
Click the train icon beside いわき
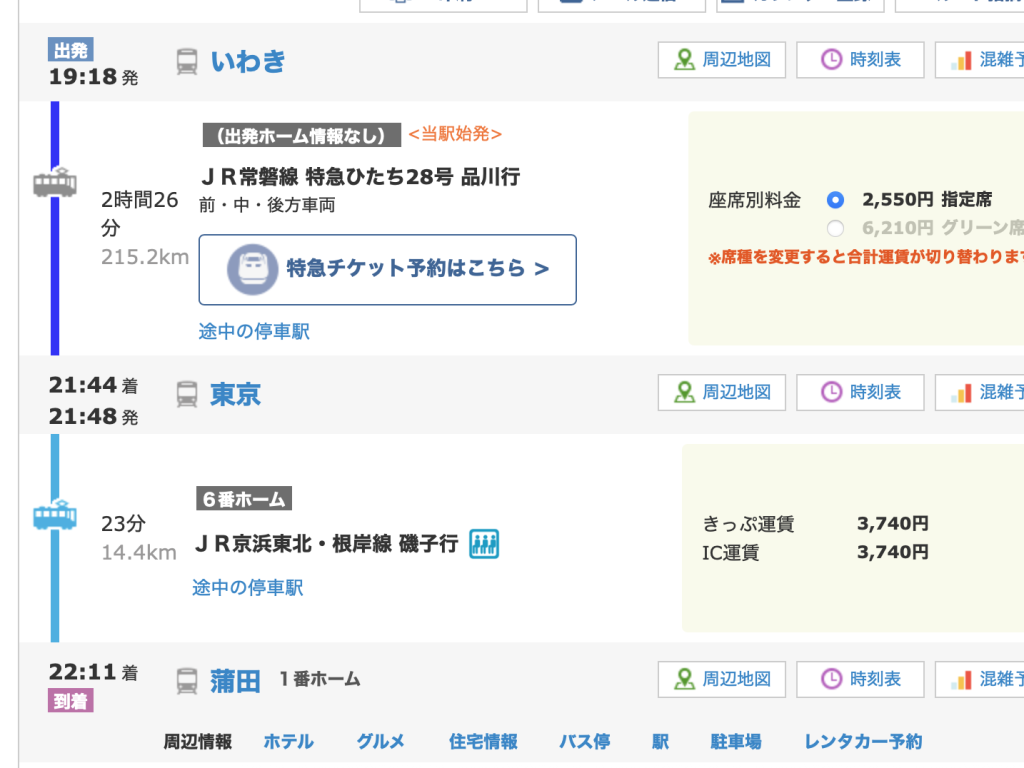point(187,61)
